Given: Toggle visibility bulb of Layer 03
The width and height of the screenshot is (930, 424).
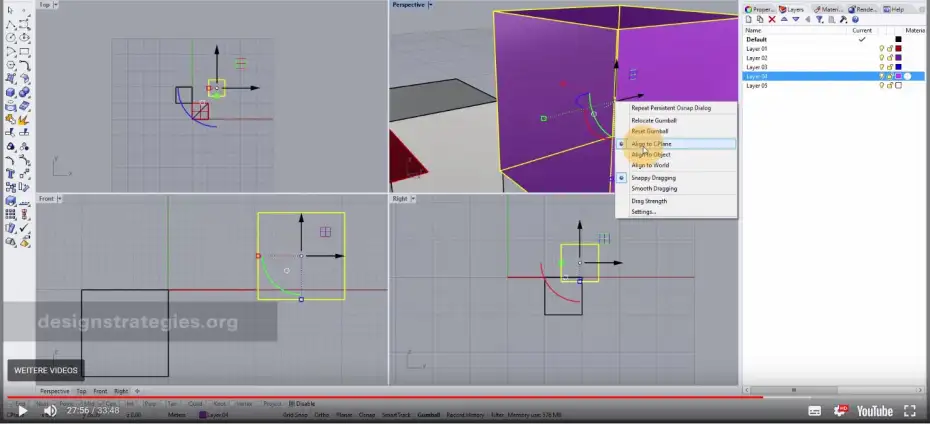Looking at the screenshot, I should (x=881, y=67).
